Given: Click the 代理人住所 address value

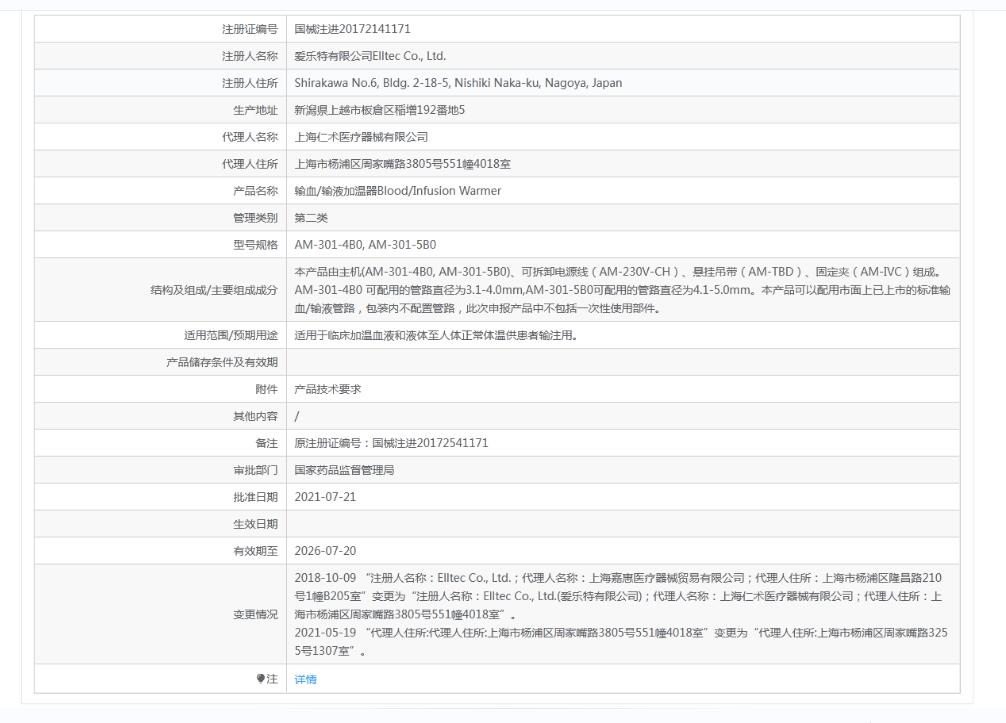Looking at the screenshot, I should [x=402, y=164].
